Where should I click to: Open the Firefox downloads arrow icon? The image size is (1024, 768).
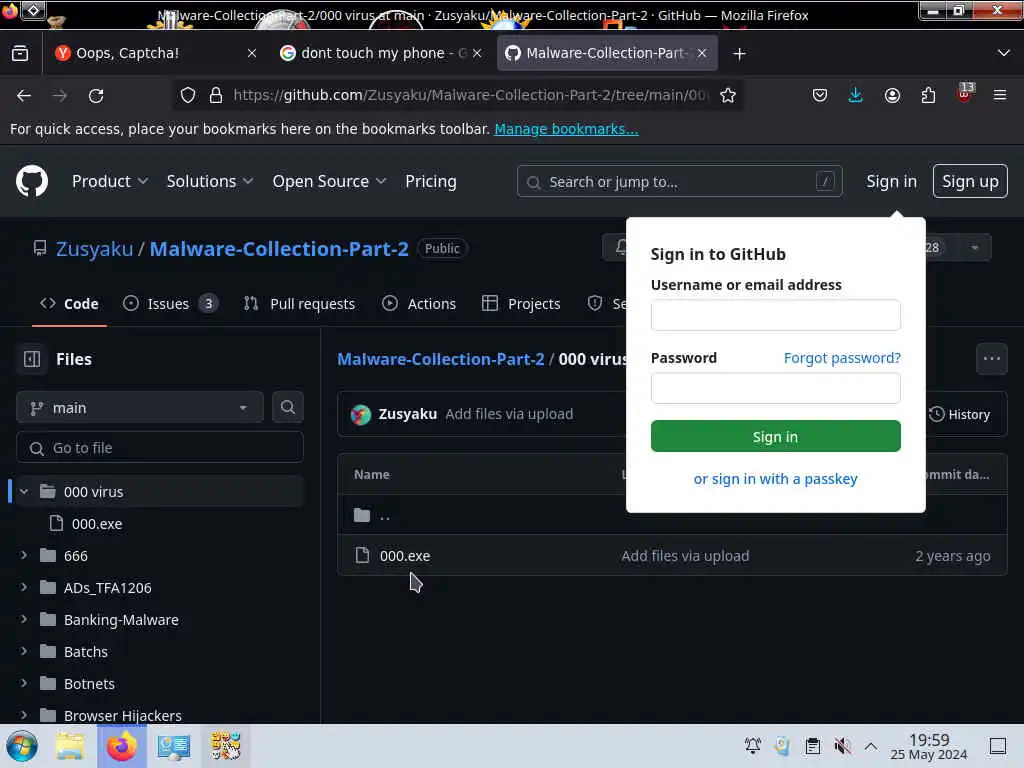pyautogui.click(x=856, y=95)
